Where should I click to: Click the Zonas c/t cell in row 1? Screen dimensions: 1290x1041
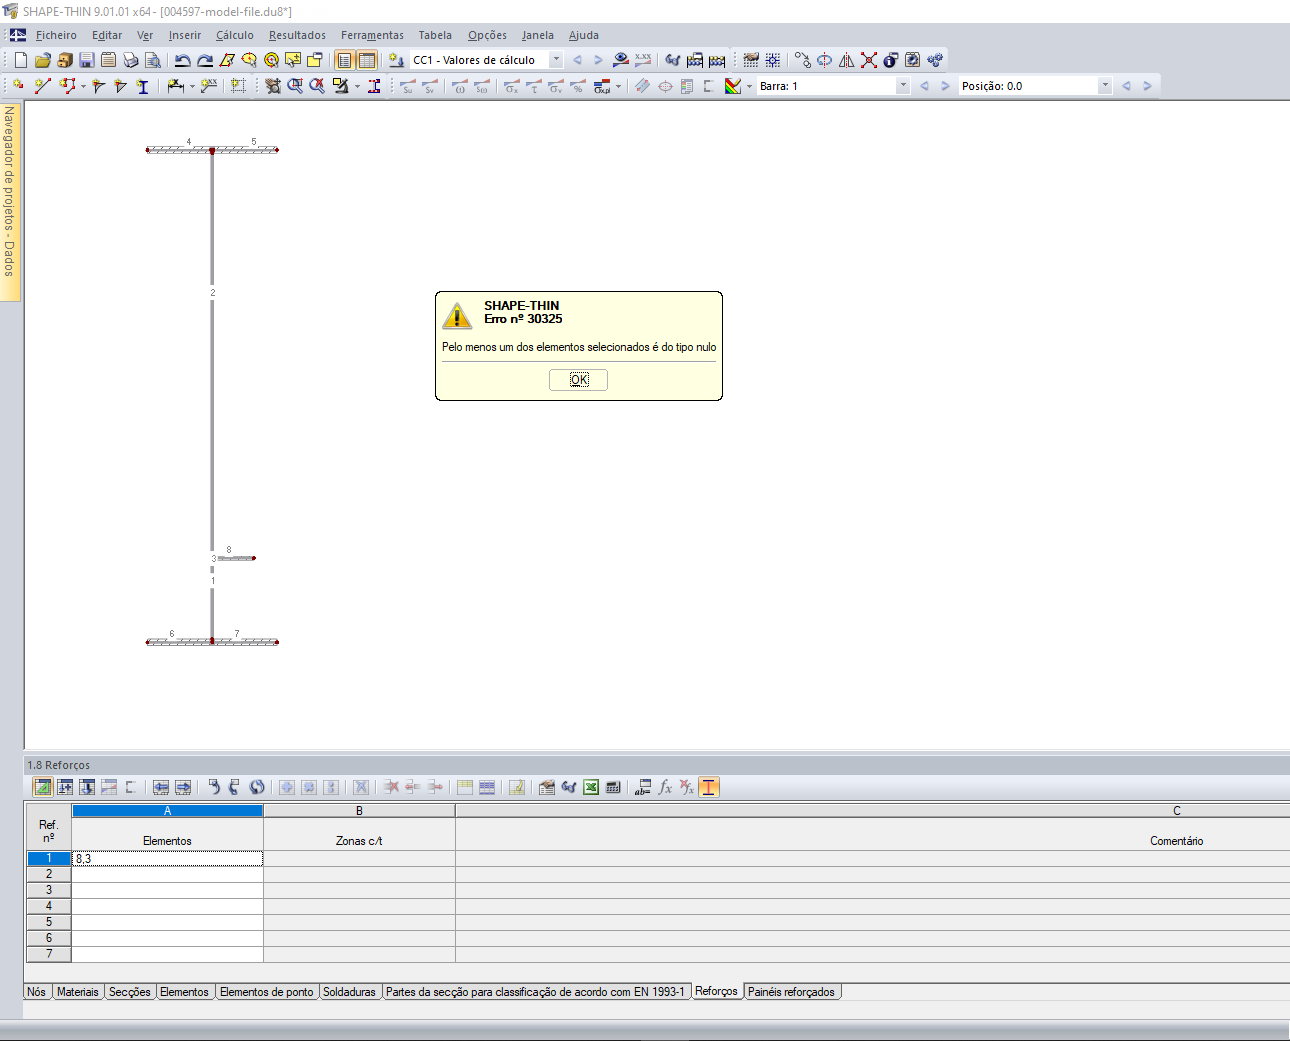(x=359, y=858)
